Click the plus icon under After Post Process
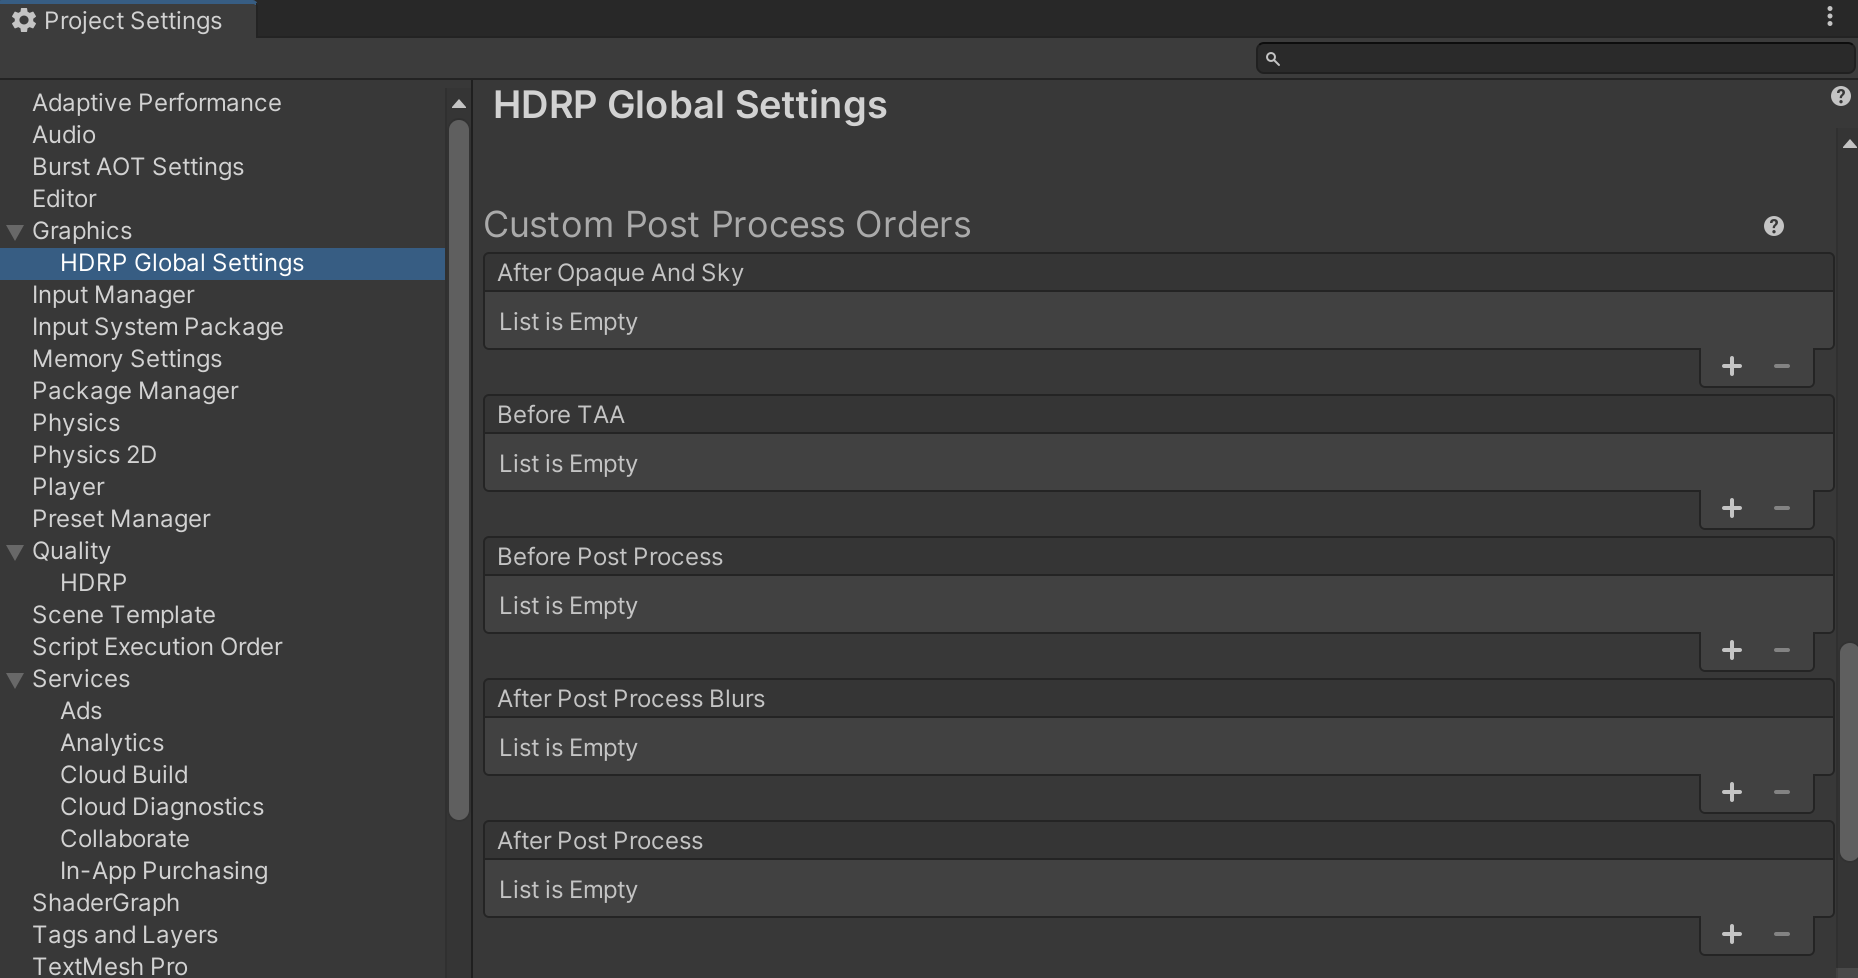1858x978 pixels. (x=1732, y=934)
